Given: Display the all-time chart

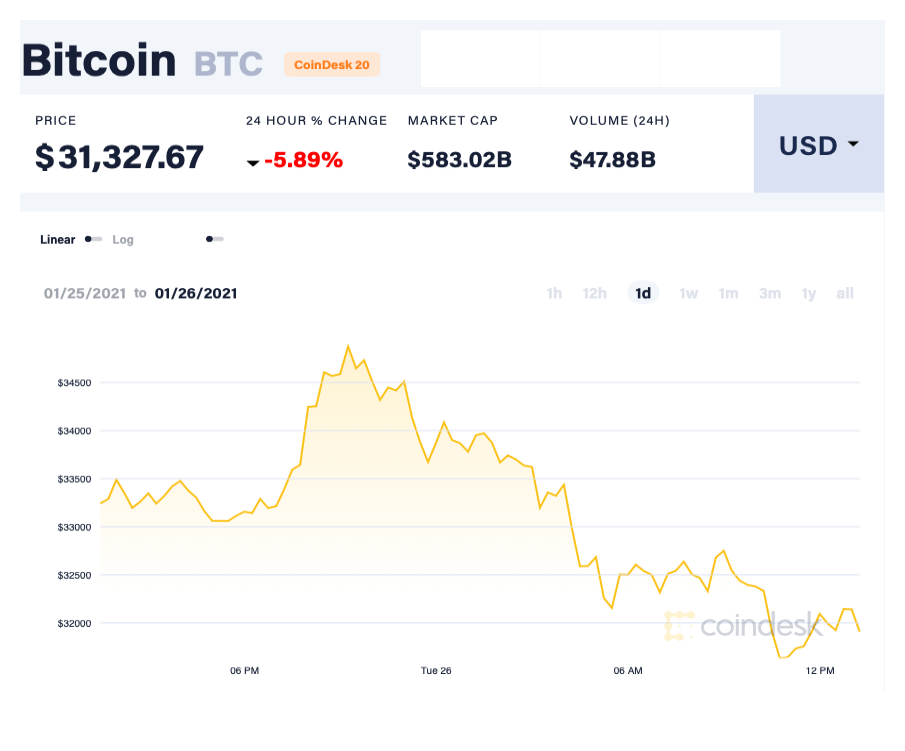Looking at the screenshot, I should coord(845,293).
